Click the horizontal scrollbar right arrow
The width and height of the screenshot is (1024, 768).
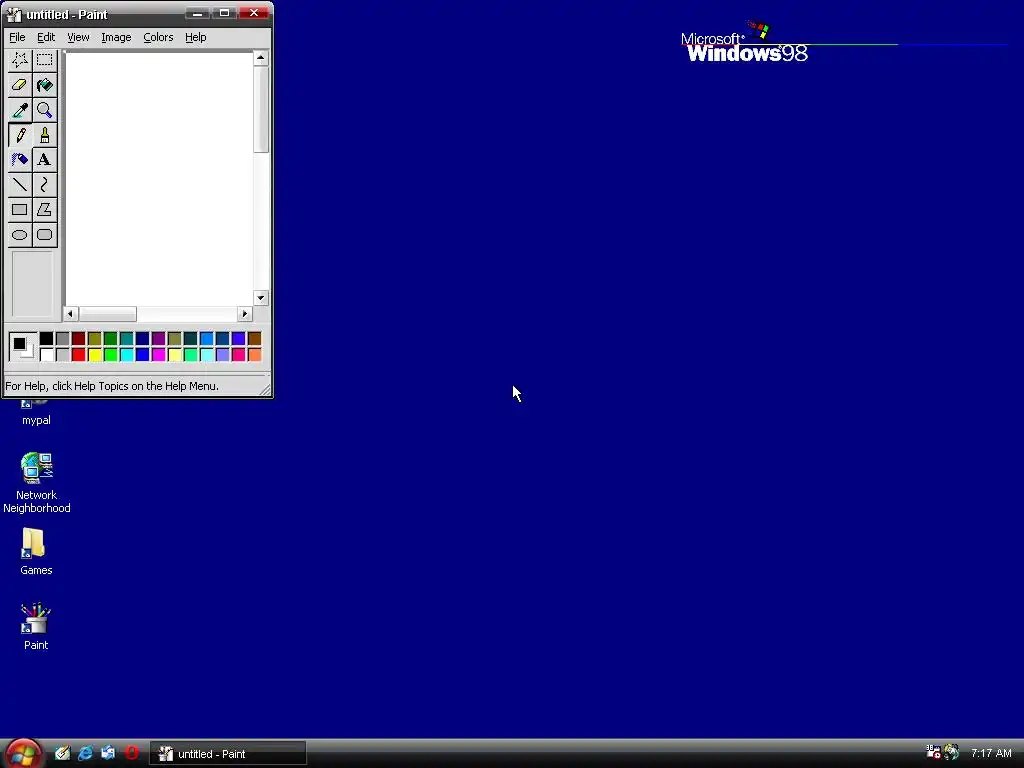pyautogui.click(x=245, y=314)
